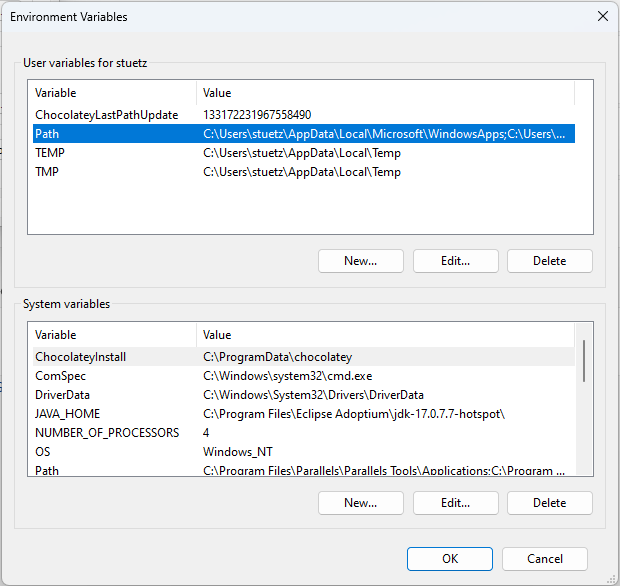Screen dimensions: 620x586
Task: Click the System variables list scrollbar thumb
Action: pyautogui.click(x=584, y=361)
